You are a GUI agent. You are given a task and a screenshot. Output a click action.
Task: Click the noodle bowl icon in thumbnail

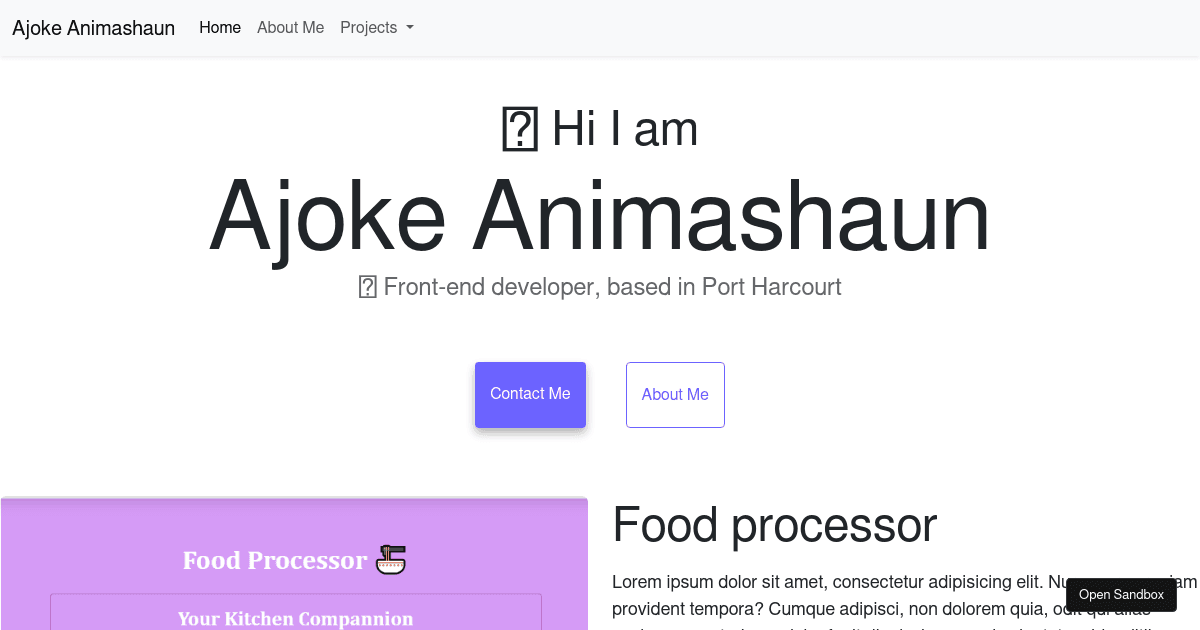391,560
